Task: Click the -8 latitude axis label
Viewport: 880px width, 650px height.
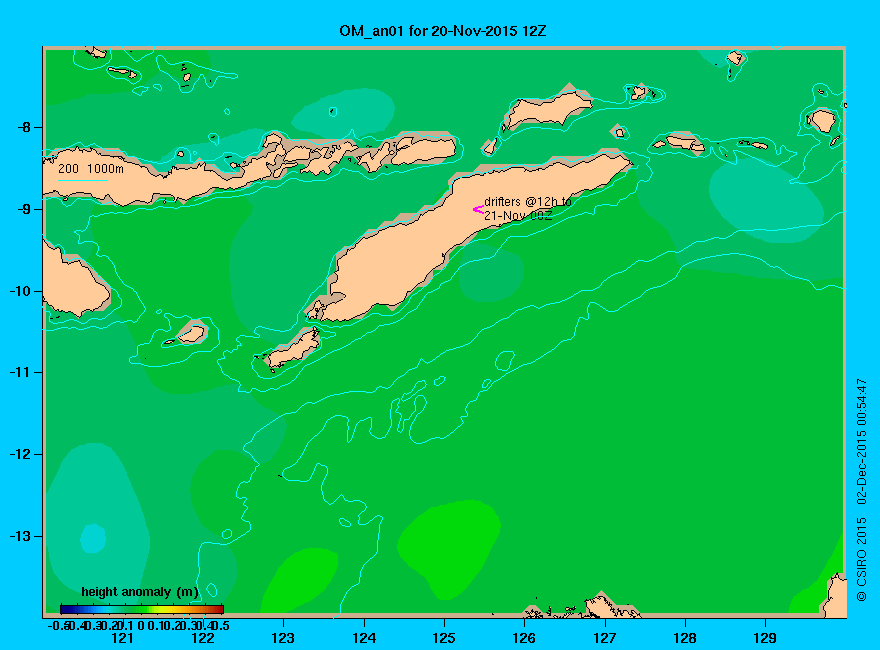Action: coord(24,127)
